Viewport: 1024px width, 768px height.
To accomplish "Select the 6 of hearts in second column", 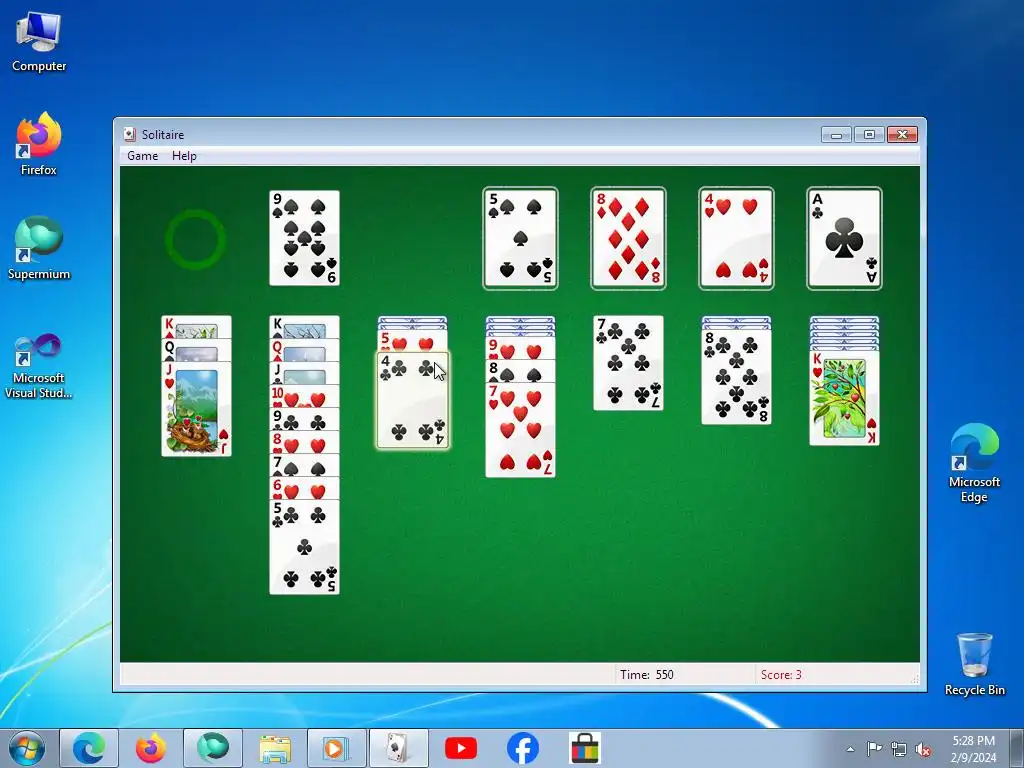I will (x=304, y=488).
